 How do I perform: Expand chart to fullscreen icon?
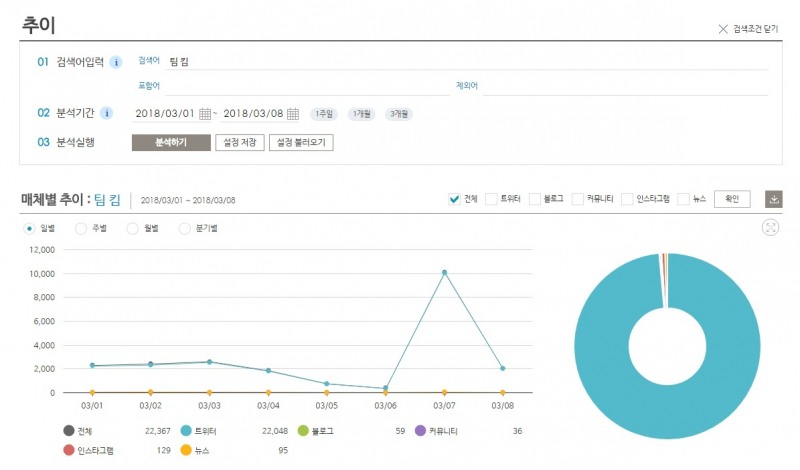[x=770, y=227]
